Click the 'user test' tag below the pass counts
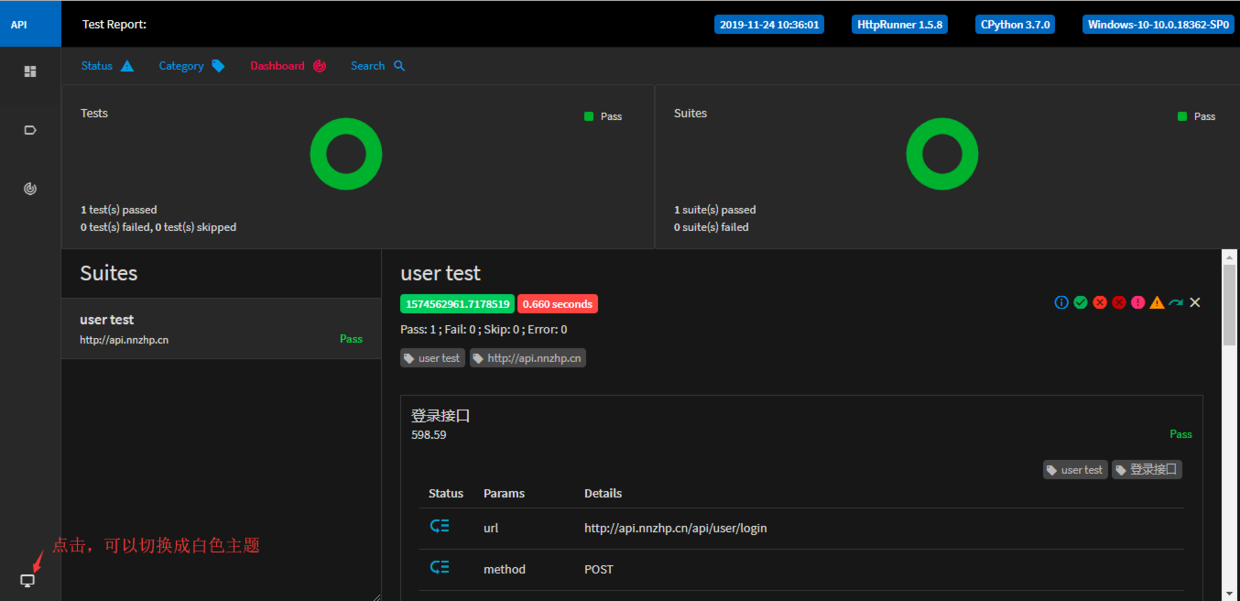The image size is (1240, 601). 432,358
